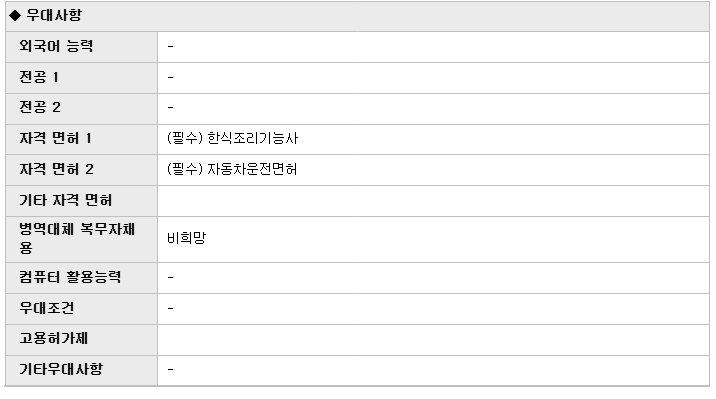Click the dash value next to 외국어 능력
This screenshot has width=716, height=399.
click(x=170, y=47)
